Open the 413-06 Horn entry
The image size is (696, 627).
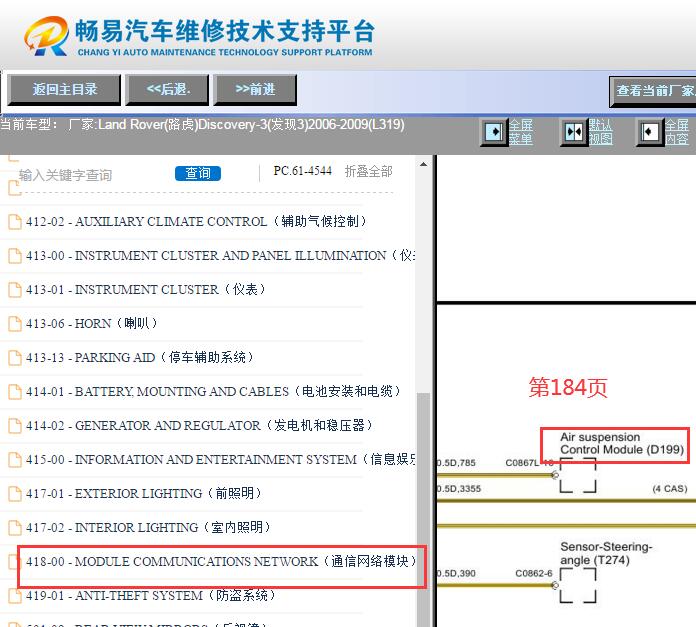pyautogui.click(x=91, y=323)
